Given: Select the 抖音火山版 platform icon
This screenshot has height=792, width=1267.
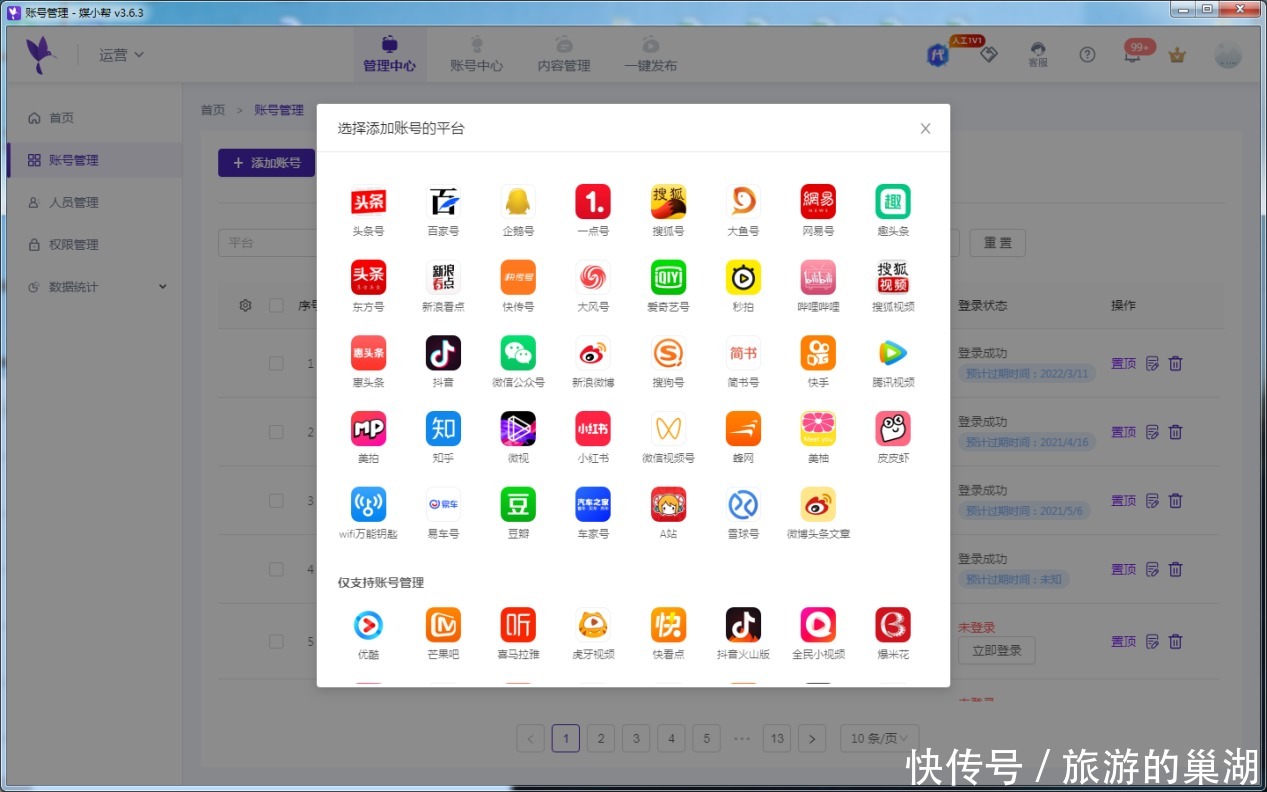Looking at the screenshot, I should click(743, 625).
